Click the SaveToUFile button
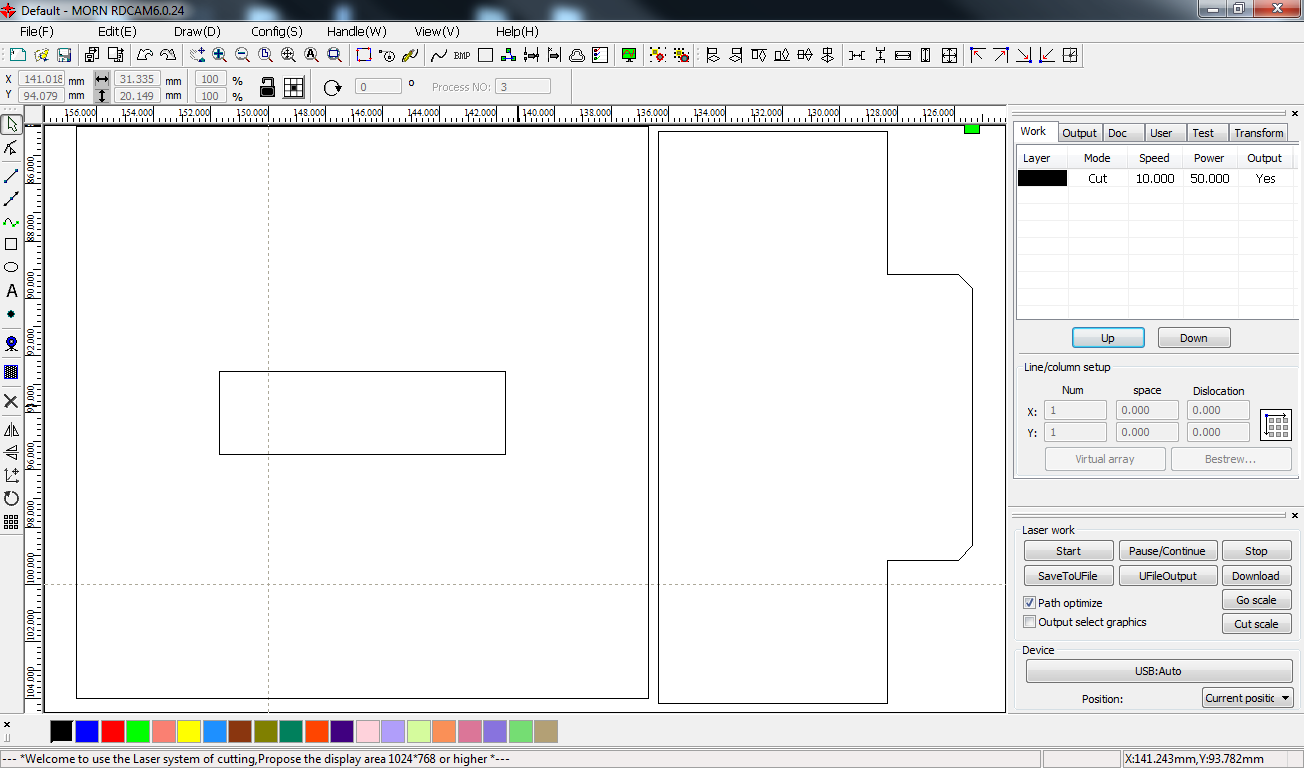This screenshot has height=768, width=1304. 1068,576
